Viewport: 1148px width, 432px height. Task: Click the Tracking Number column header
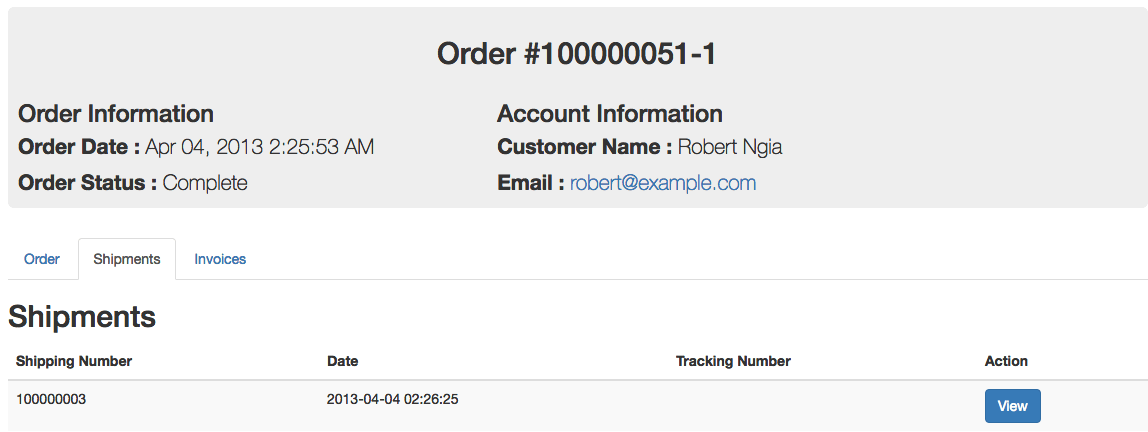(x=733, y=361)
